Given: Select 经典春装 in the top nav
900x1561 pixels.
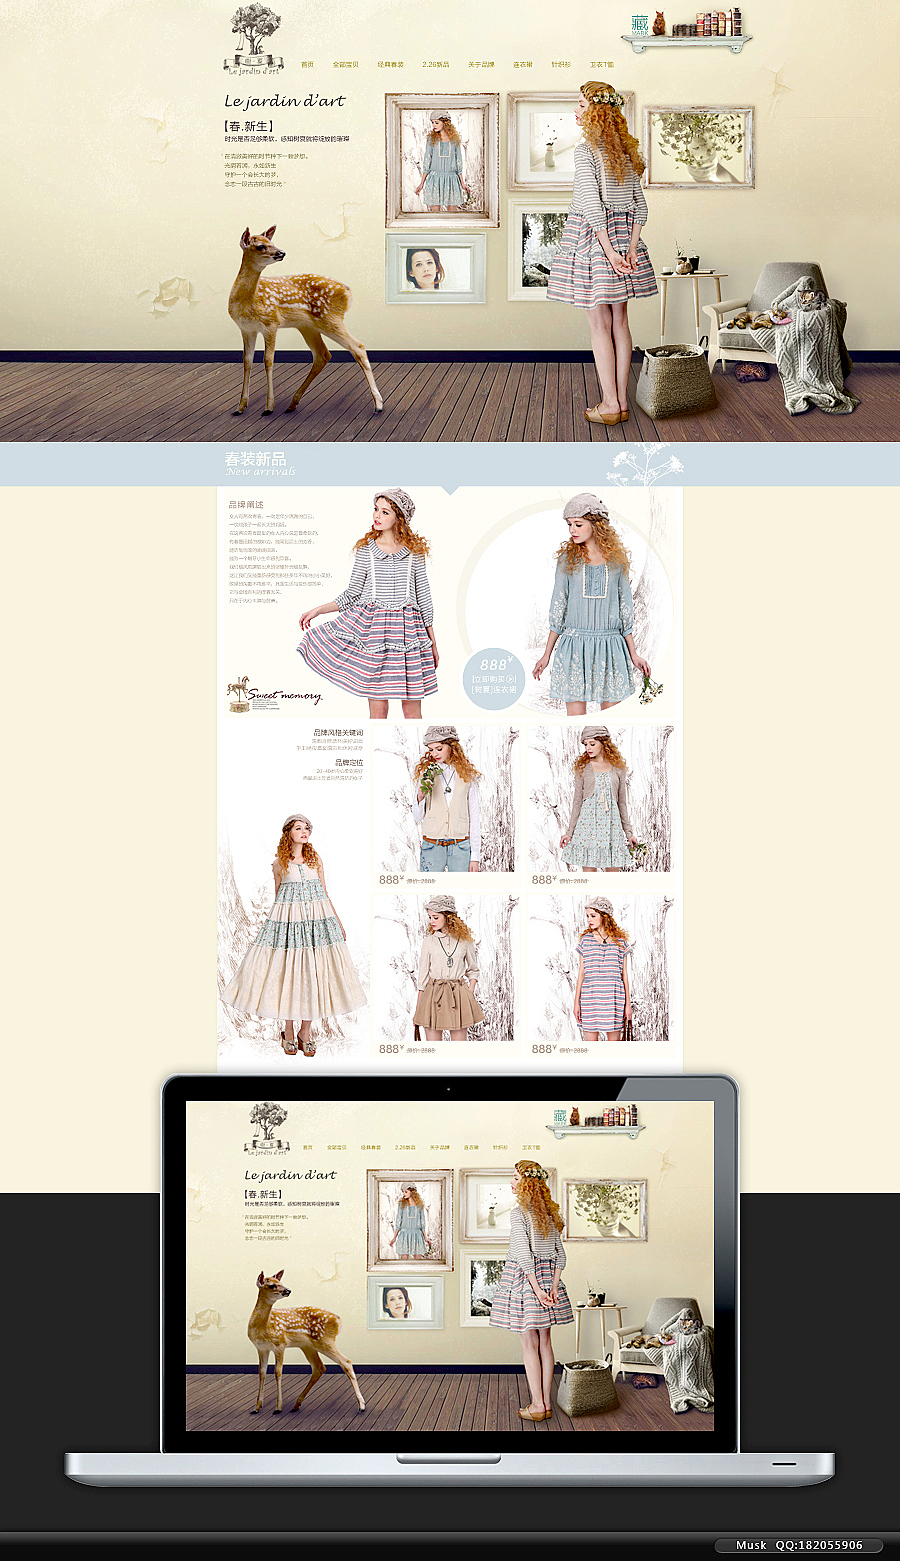Looking at the screenshot, I should pos(391,64).
